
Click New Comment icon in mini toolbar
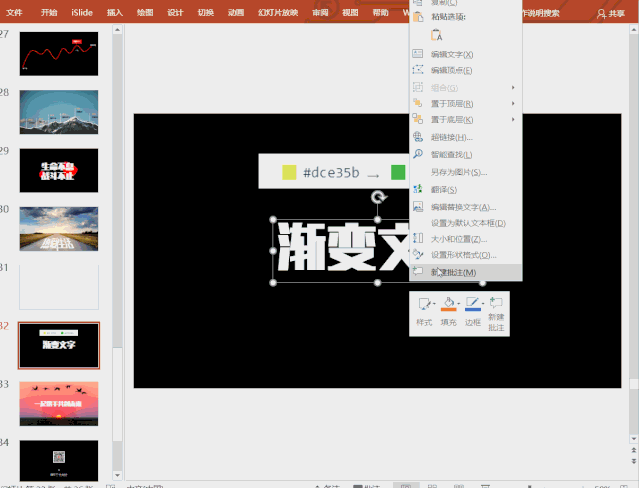pos(496,303)
